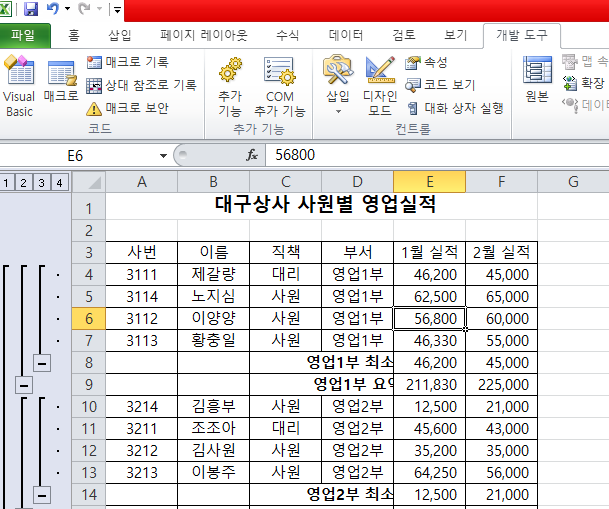Click 코드 보기 view code

(x=440, y=85)
